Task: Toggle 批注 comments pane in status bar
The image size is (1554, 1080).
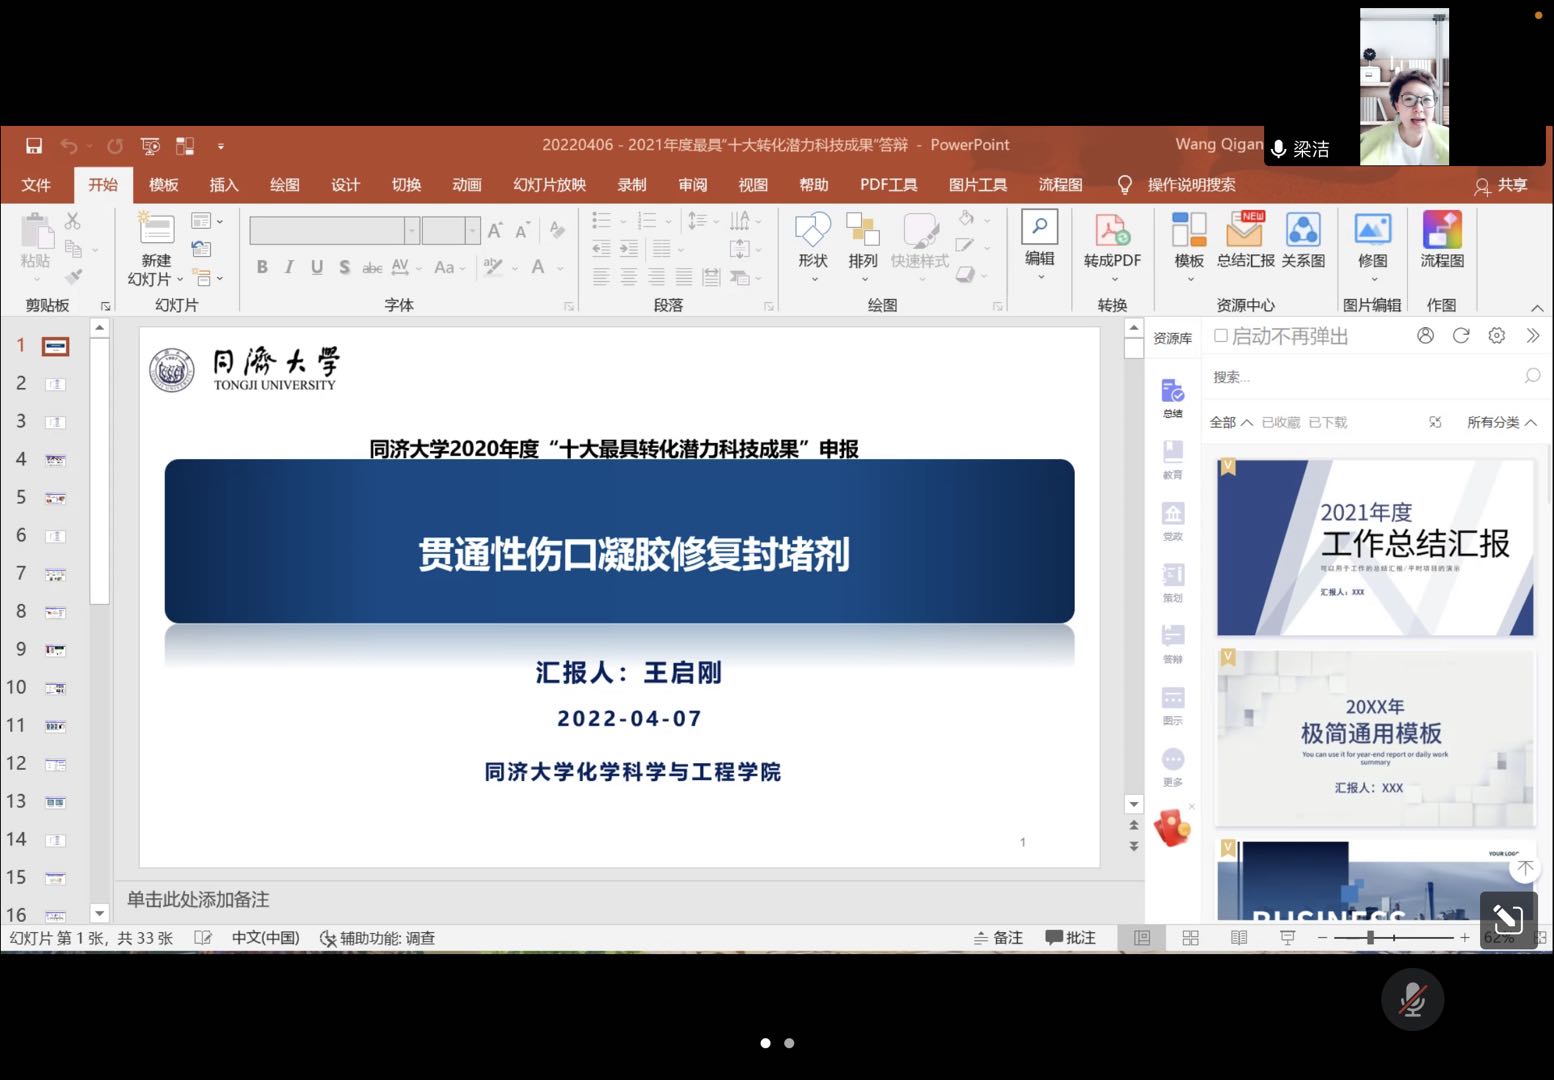Action: pos(1070,938)
